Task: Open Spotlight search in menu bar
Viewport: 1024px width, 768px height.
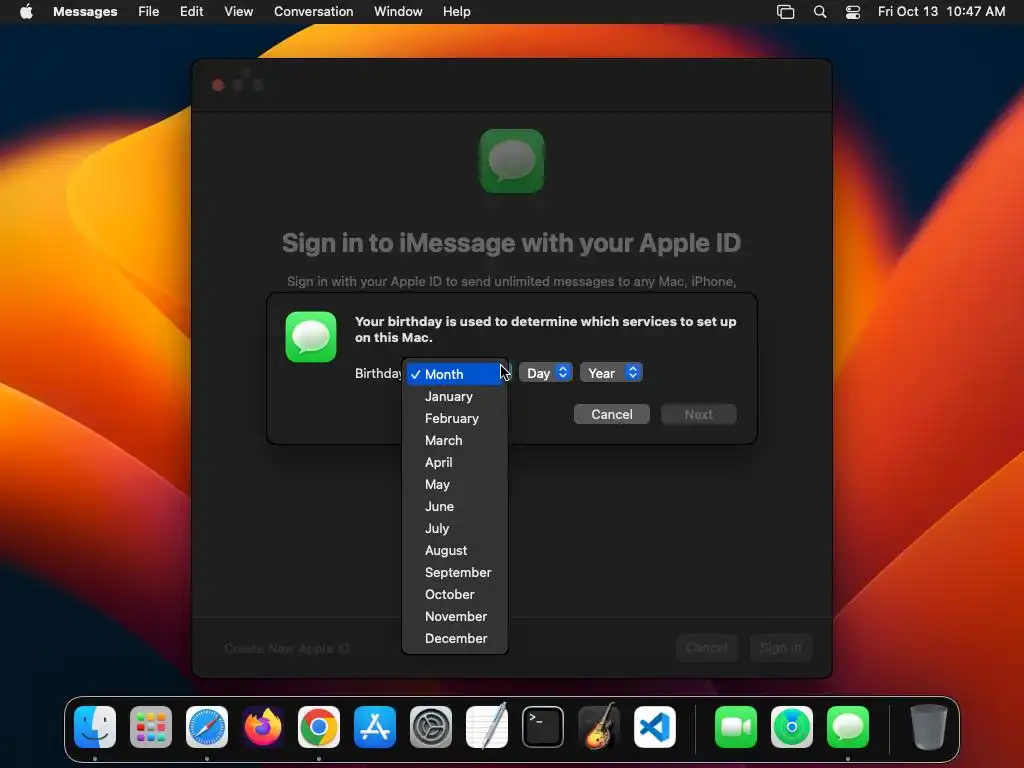Action: pos(820,12)
